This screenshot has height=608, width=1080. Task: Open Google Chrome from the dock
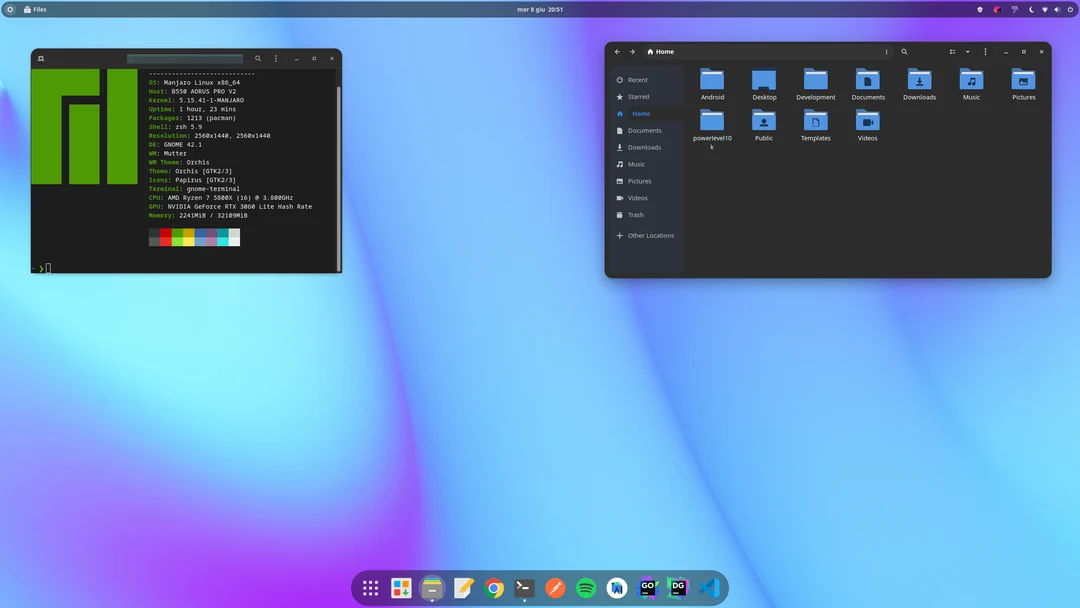(494, 588)
